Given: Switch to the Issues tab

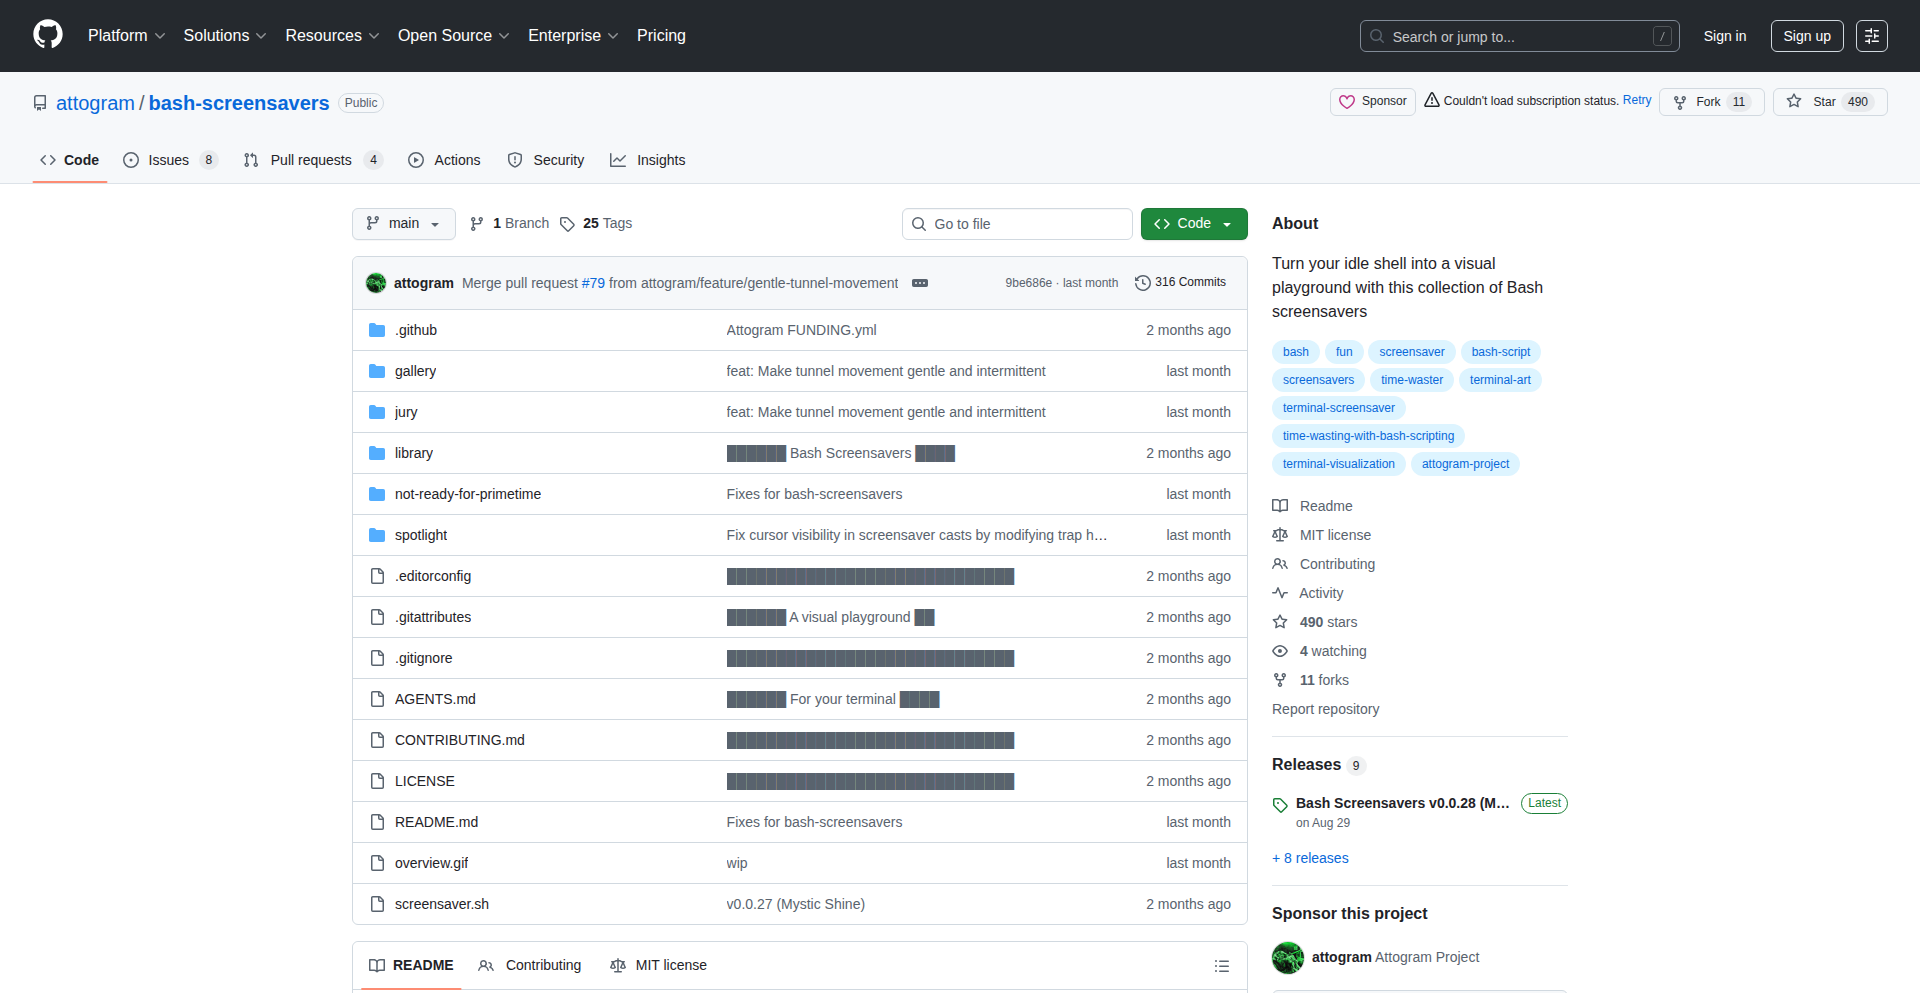Looking at the screenshot, I should pos(169,160).
